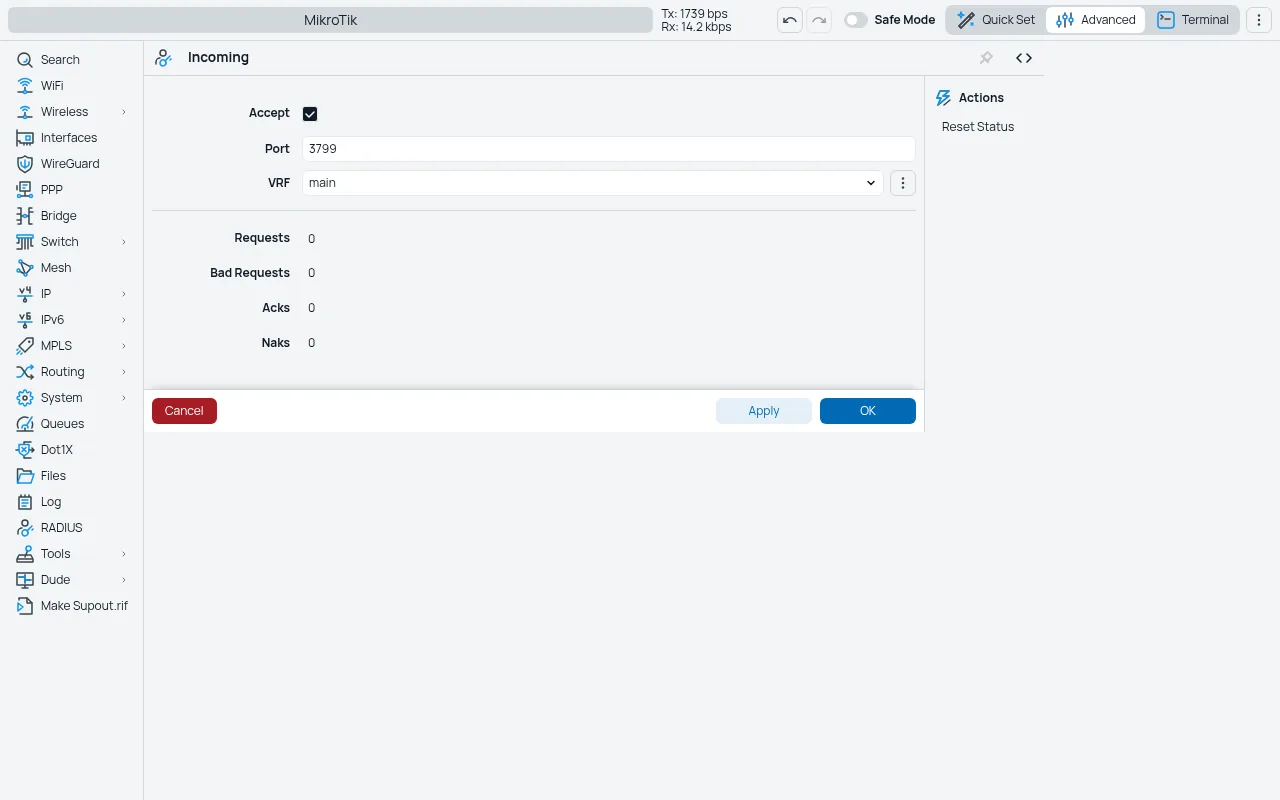This screenshot has height=800, width=1280.
Task: Click the Make Supout.rif icon
Action: (25, 606)
